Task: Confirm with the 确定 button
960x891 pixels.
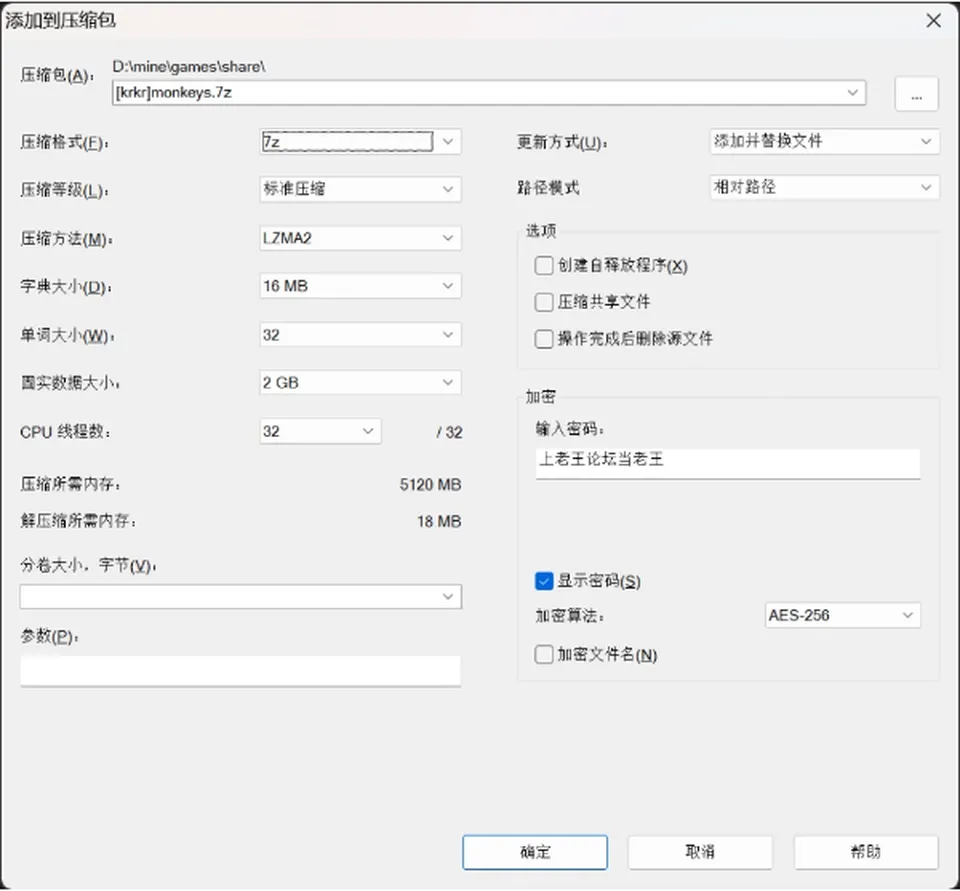Action: pyautogui.click(x=535, y=852)
